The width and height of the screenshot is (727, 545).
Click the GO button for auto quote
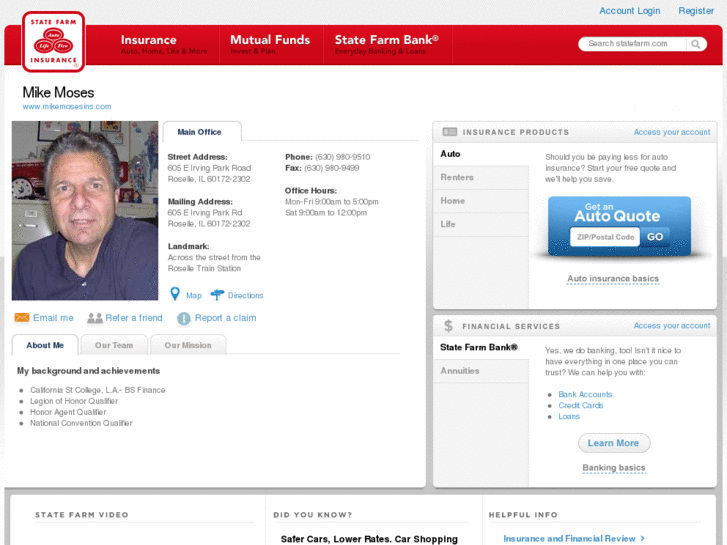pos(655,237)
